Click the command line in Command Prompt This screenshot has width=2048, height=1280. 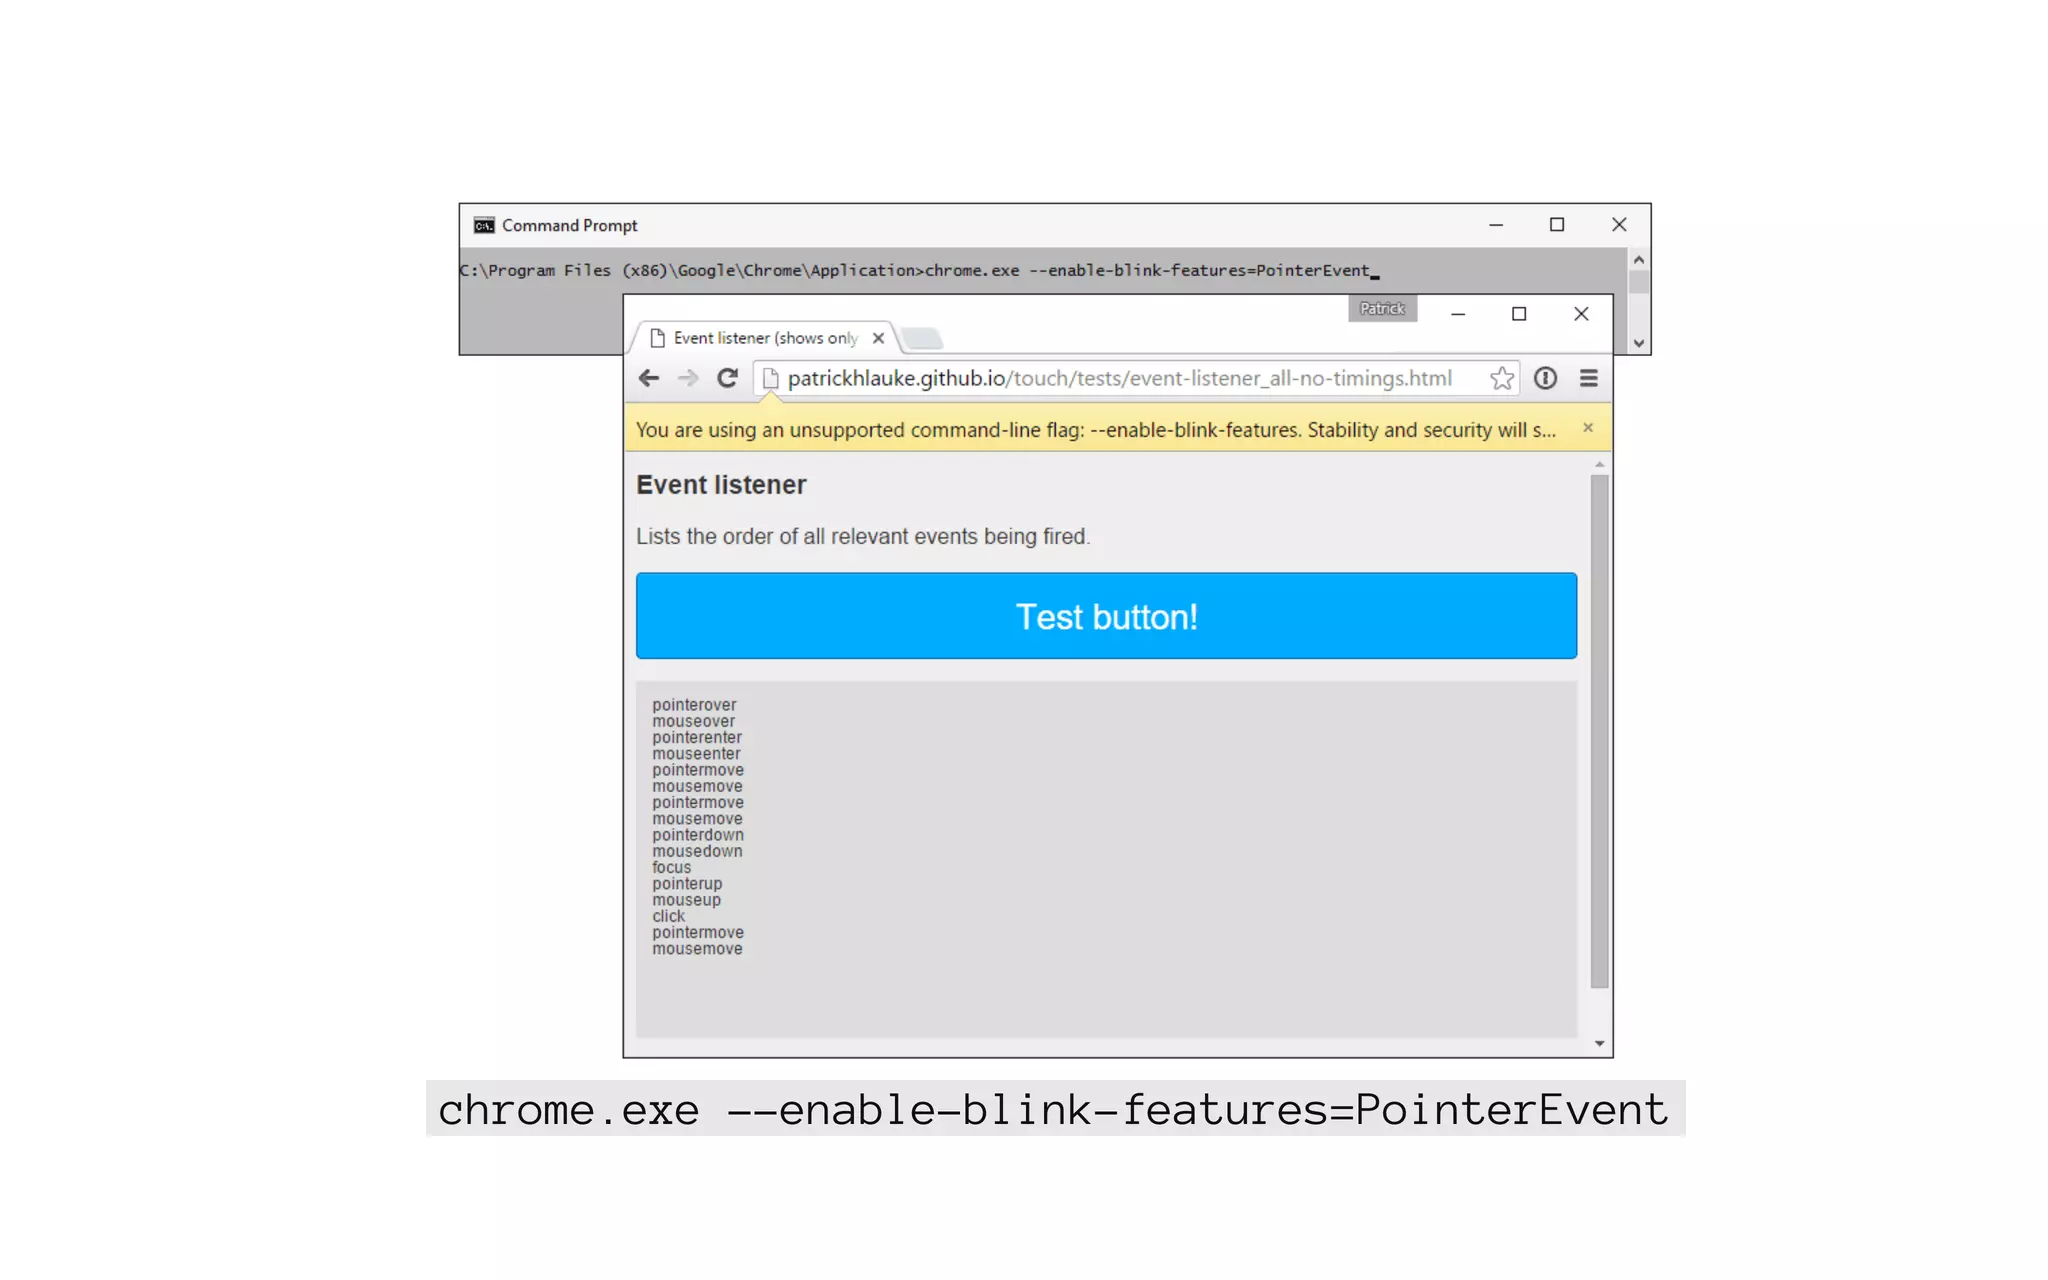(x=919, y=271)
